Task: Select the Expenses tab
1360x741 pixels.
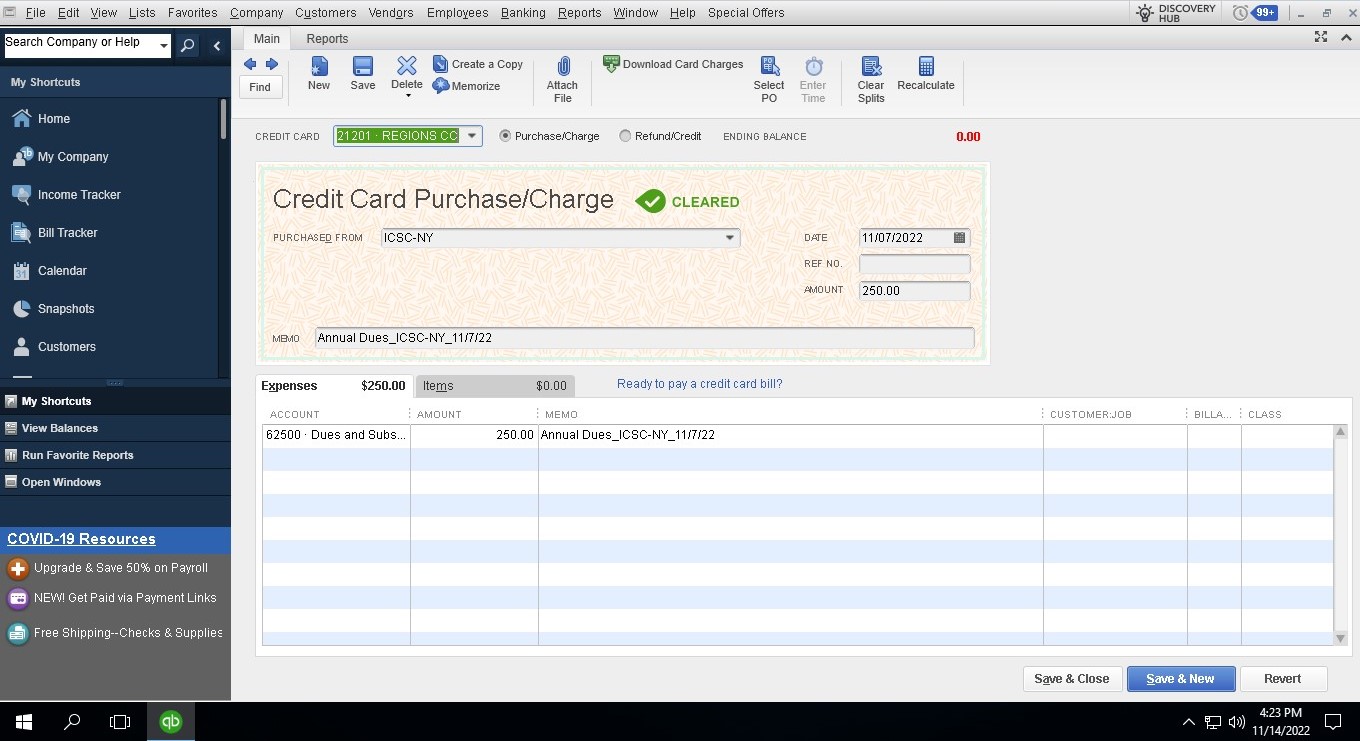Action: coord(333,386)
